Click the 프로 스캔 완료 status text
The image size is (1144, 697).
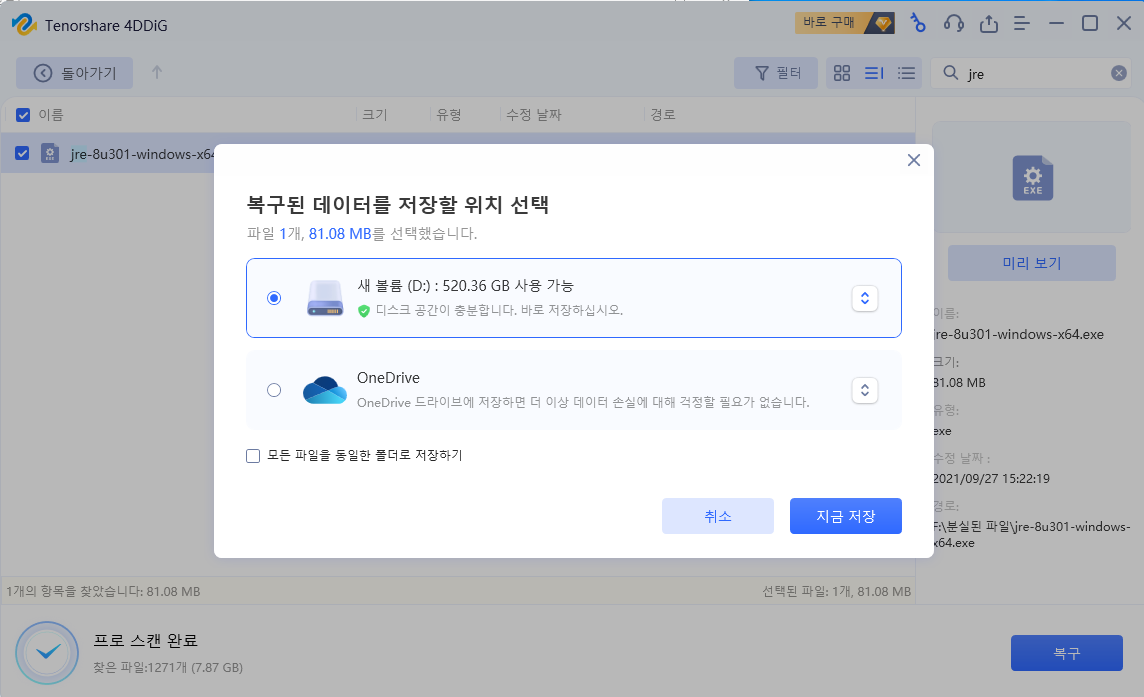[x=146, y=641]
